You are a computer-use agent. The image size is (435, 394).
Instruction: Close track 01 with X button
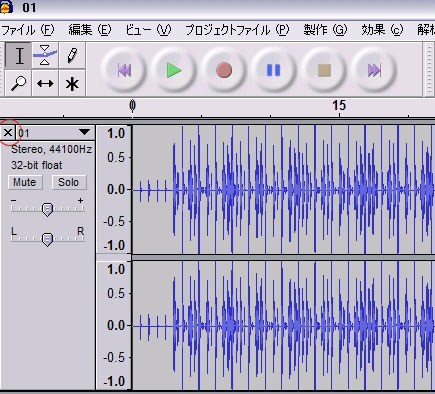8,133
